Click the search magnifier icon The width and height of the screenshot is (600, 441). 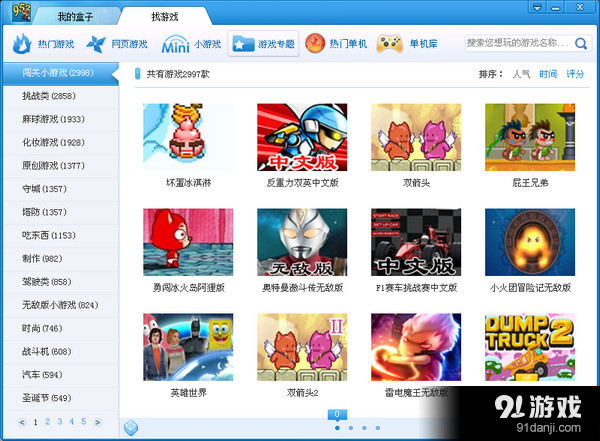coord(580,44)
